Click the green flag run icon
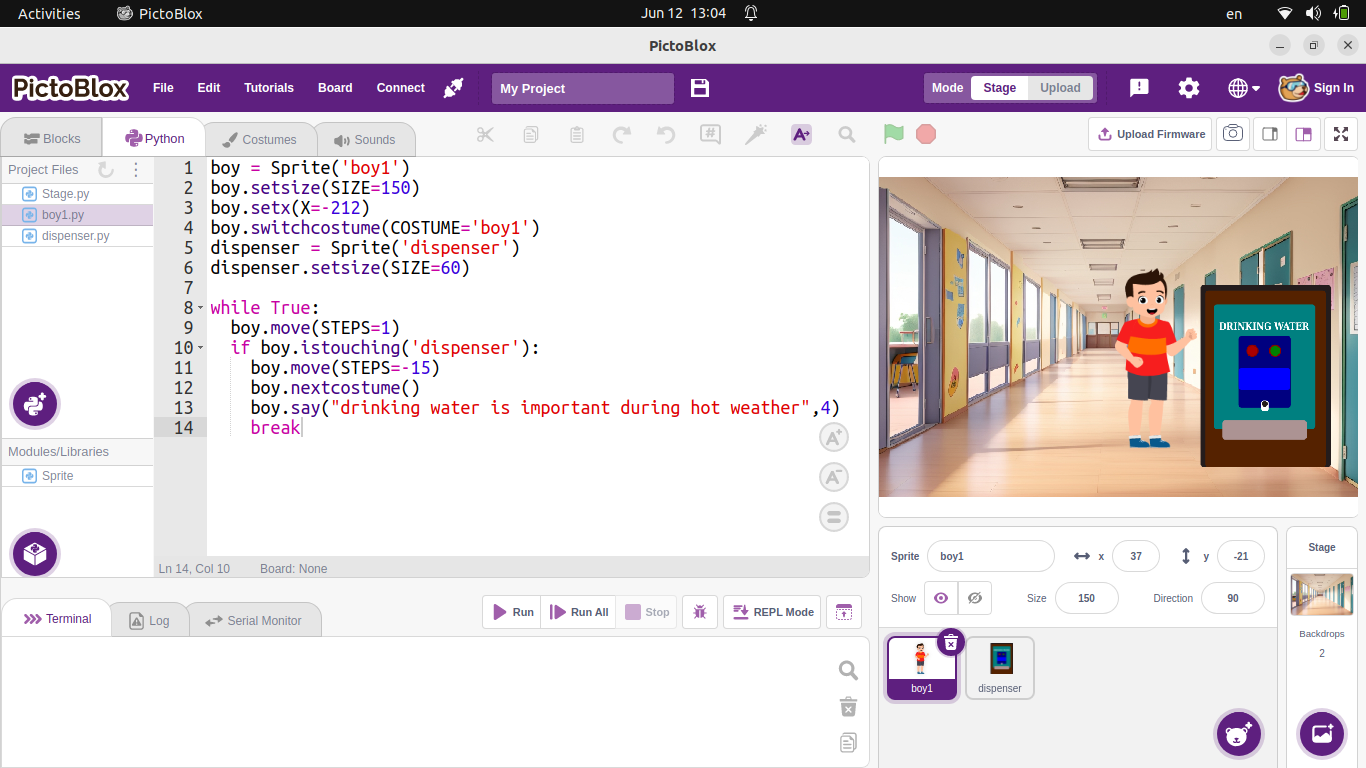Screen dimensions: 1366x768 (893, 134)
